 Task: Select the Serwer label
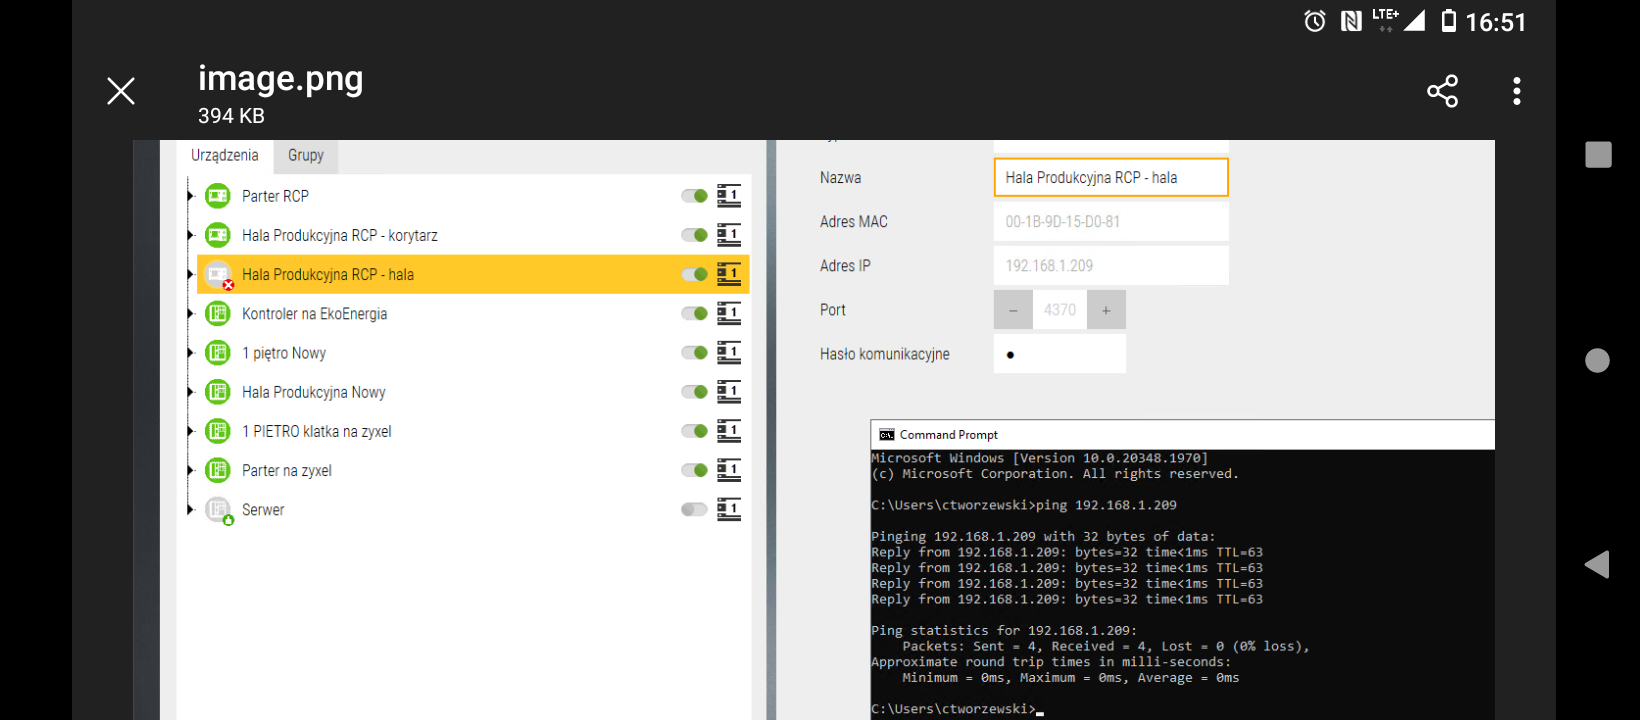pos(263,509)
